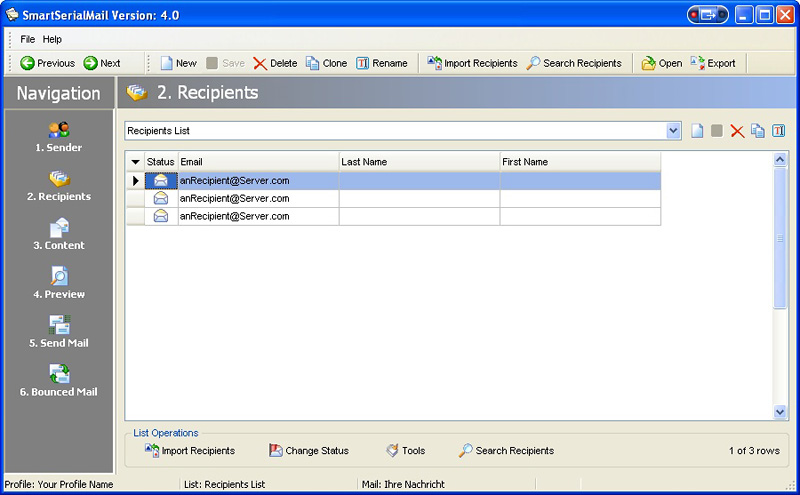This screenshot has height=495, width=800.
Task: Click the vertical scrollbar thumb
Action: pyautogui.click(x=780, y=238)
